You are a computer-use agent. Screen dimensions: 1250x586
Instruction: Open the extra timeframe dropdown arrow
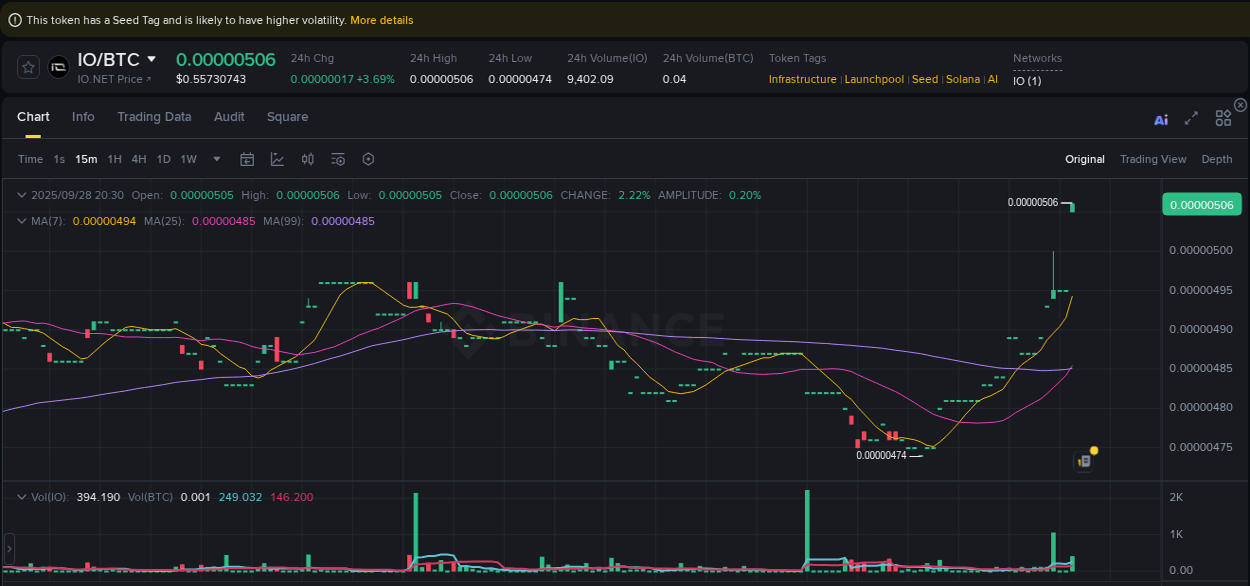click(x=216, y=159)
